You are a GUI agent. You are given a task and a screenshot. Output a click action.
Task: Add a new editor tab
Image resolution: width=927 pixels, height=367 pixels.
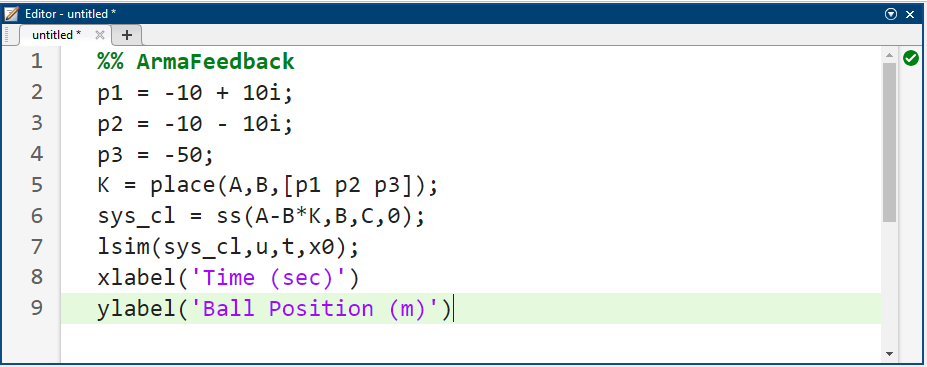[x=127, y=35]
